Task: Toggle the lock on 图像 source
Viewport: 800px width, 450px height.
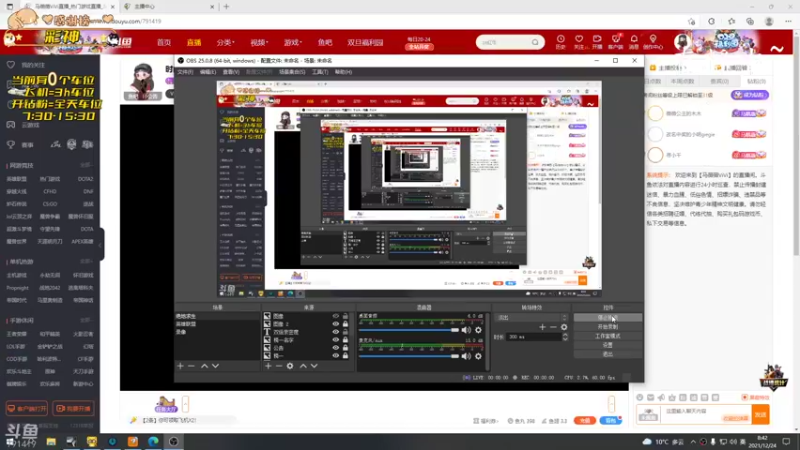Action: (345, 316)
